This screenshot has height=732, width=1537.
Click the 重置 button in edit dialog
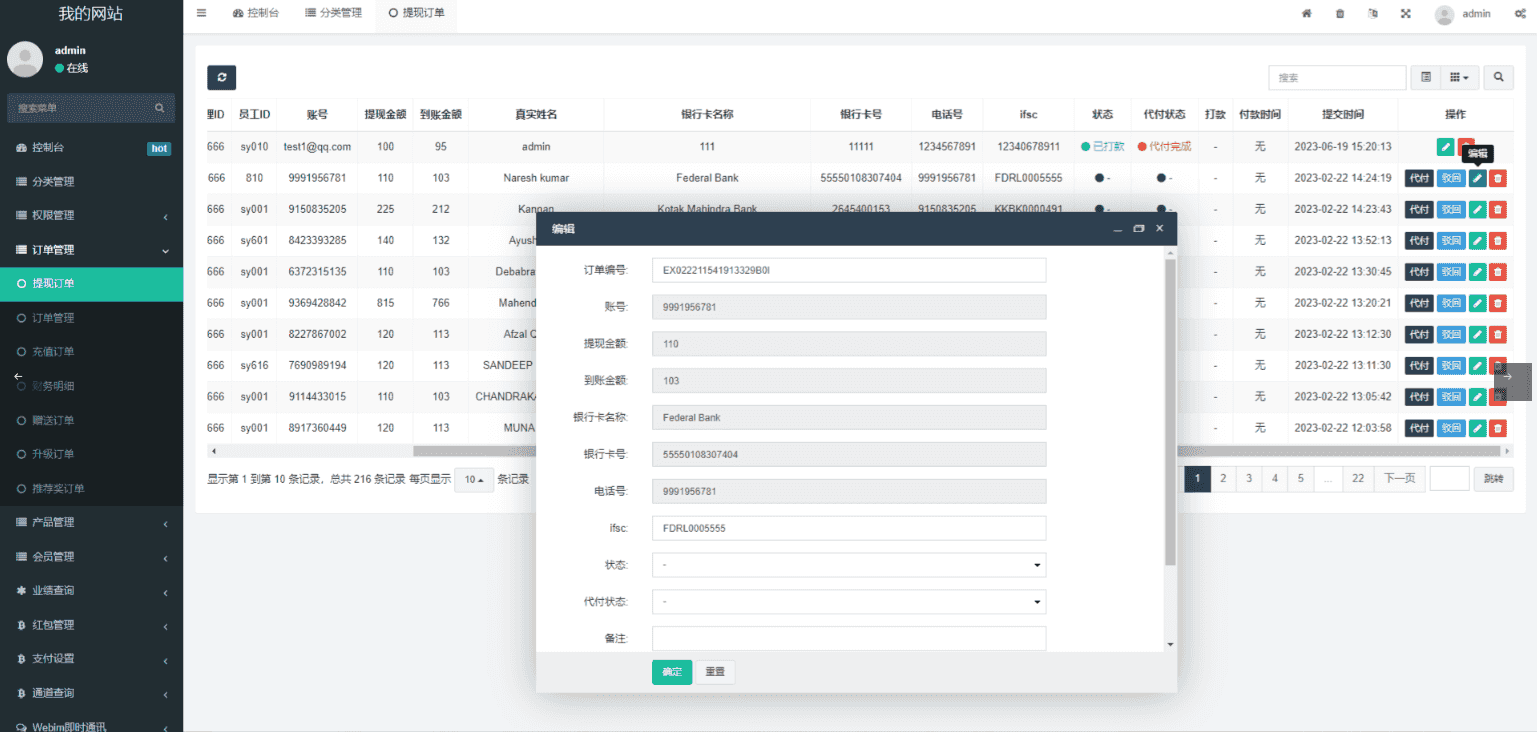click(x=715, y=672)
